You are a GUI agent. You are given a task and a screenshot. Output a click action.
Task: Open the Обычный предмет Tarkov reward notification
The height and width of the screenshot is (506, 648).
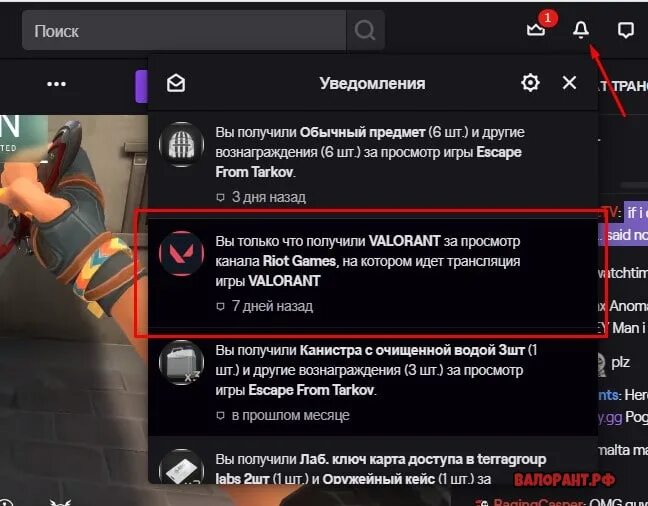point(373,164)
